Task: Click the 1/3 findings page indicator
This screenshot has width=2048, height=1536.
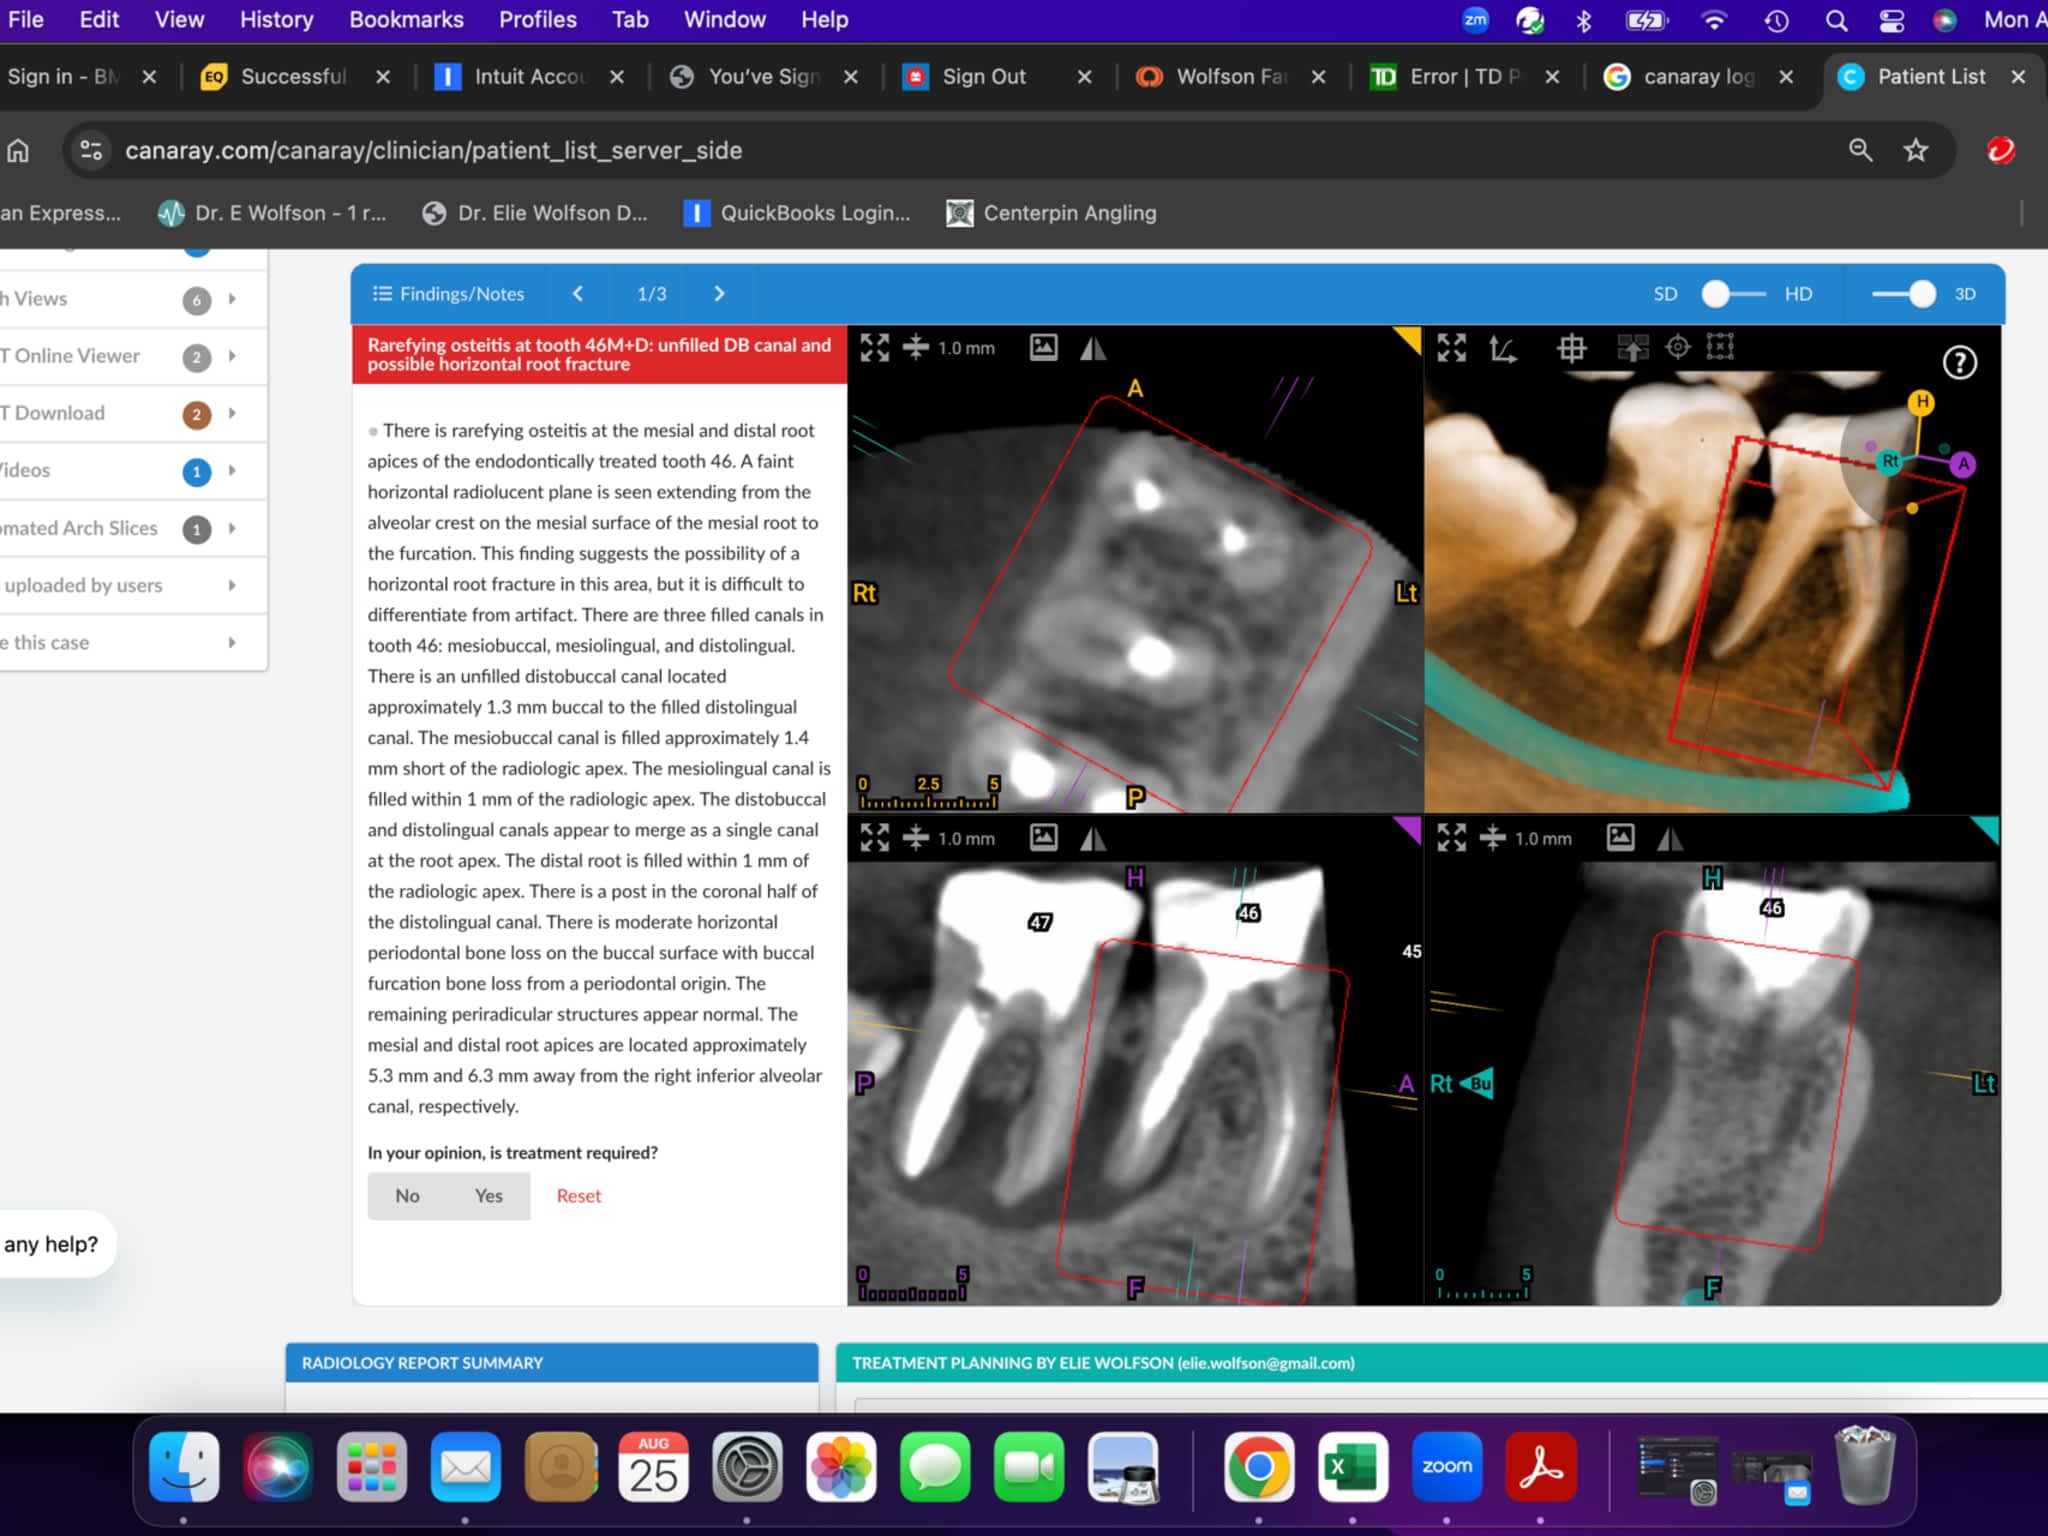Action: tap(652, 294)
